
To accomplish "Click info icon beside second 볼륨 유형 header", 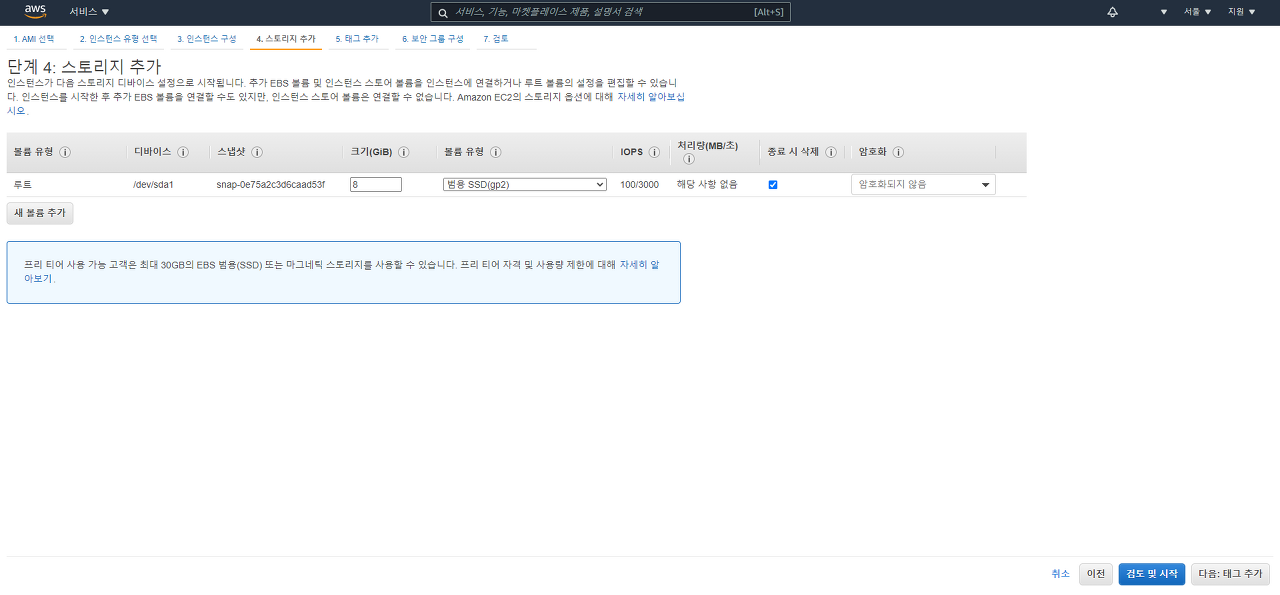I will click(x=496, y=152).
